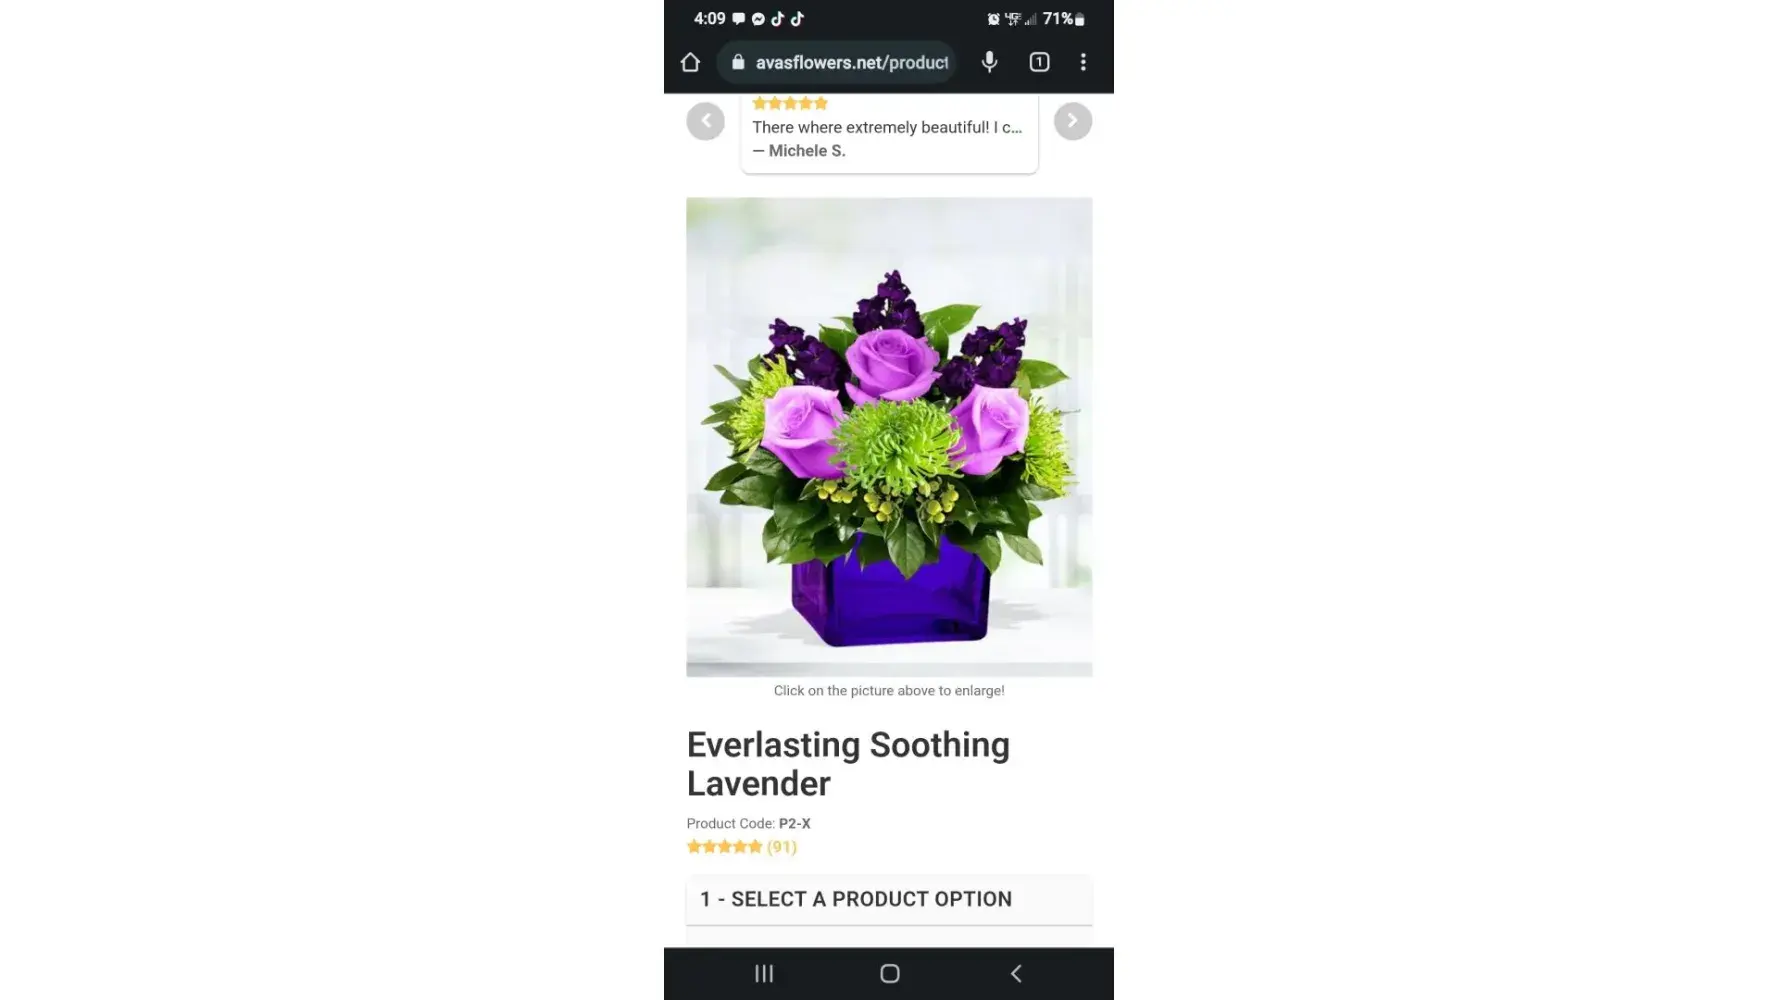Click the 'Click on the picture above' caption
This screenshot has height=1000, width=1778.
[889, 691]
